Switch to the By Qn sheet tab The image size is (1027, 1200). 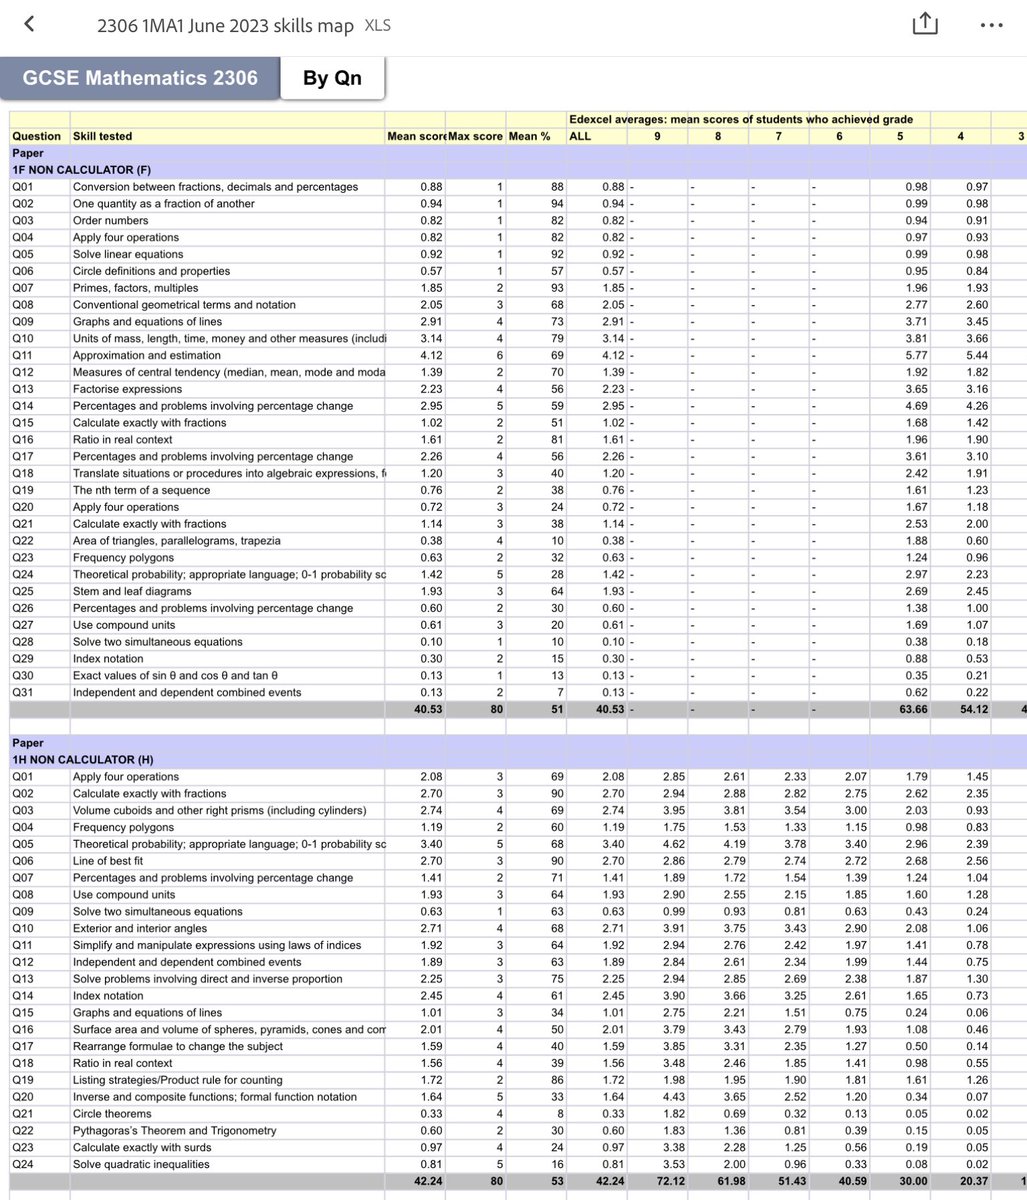(x=332, y=78)
